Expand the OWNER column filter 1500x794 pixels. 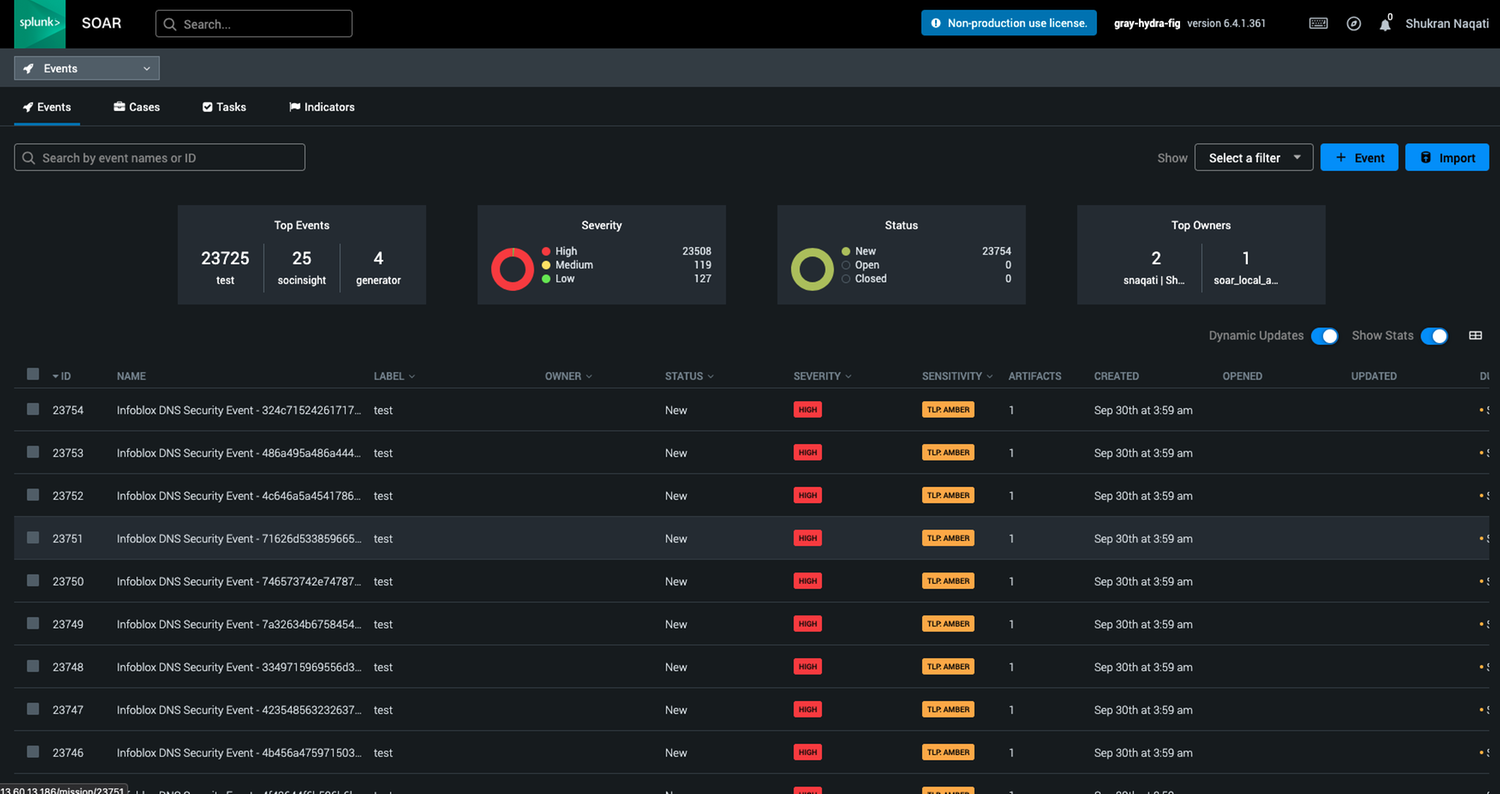tap(568, 376)
